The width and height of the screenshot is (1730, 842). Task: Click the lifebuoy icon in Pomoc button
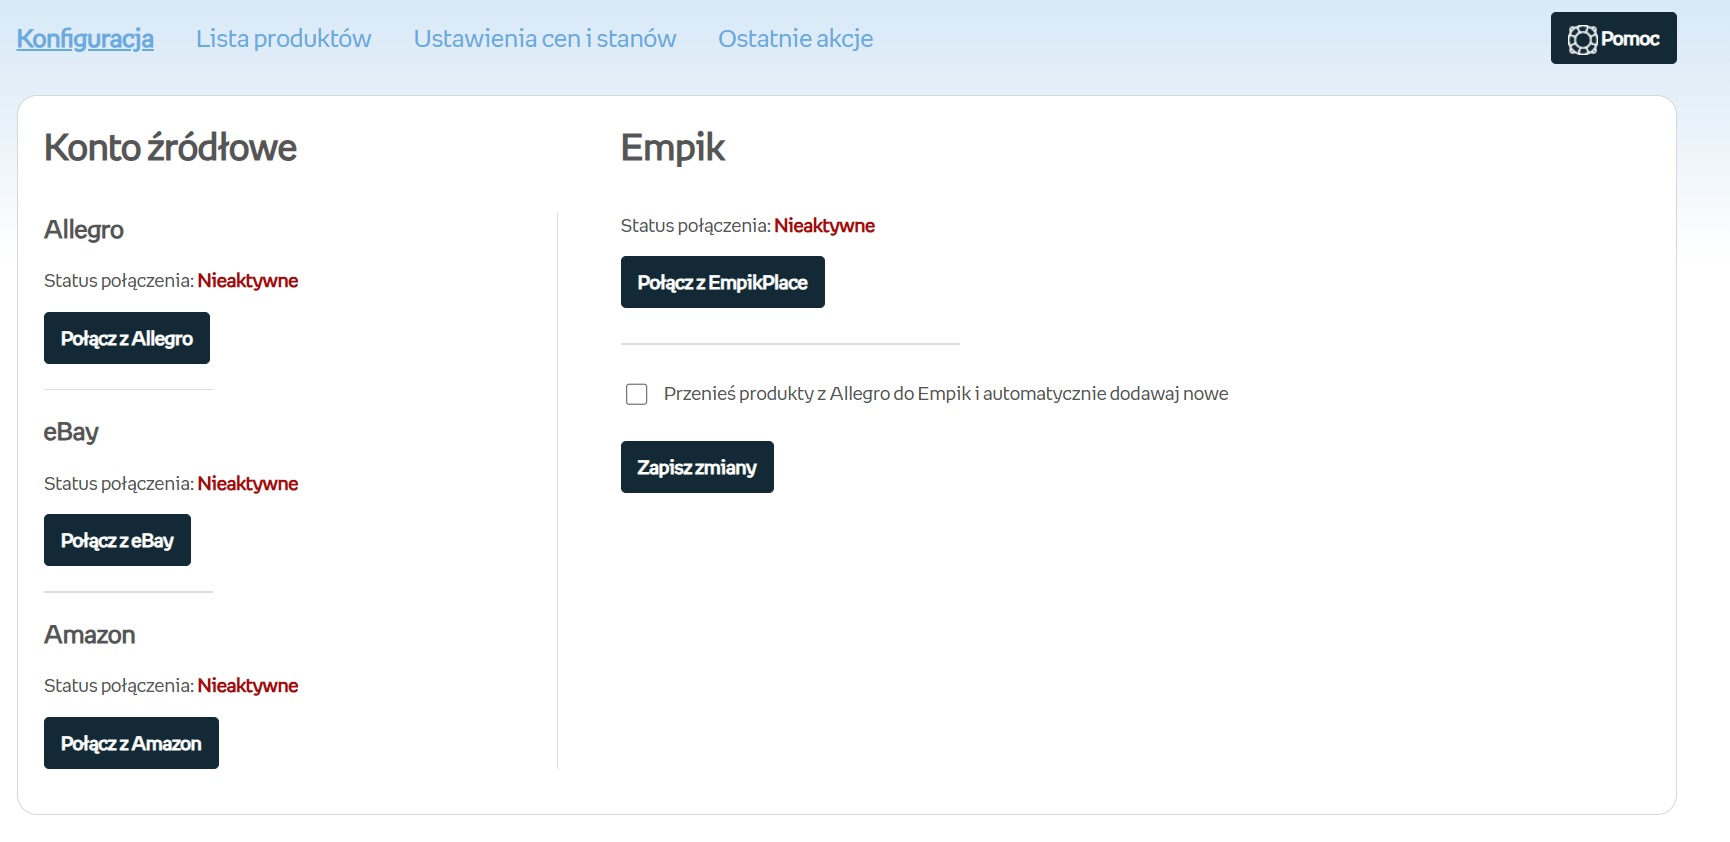pyautogui.click(x=1582, y=39)
